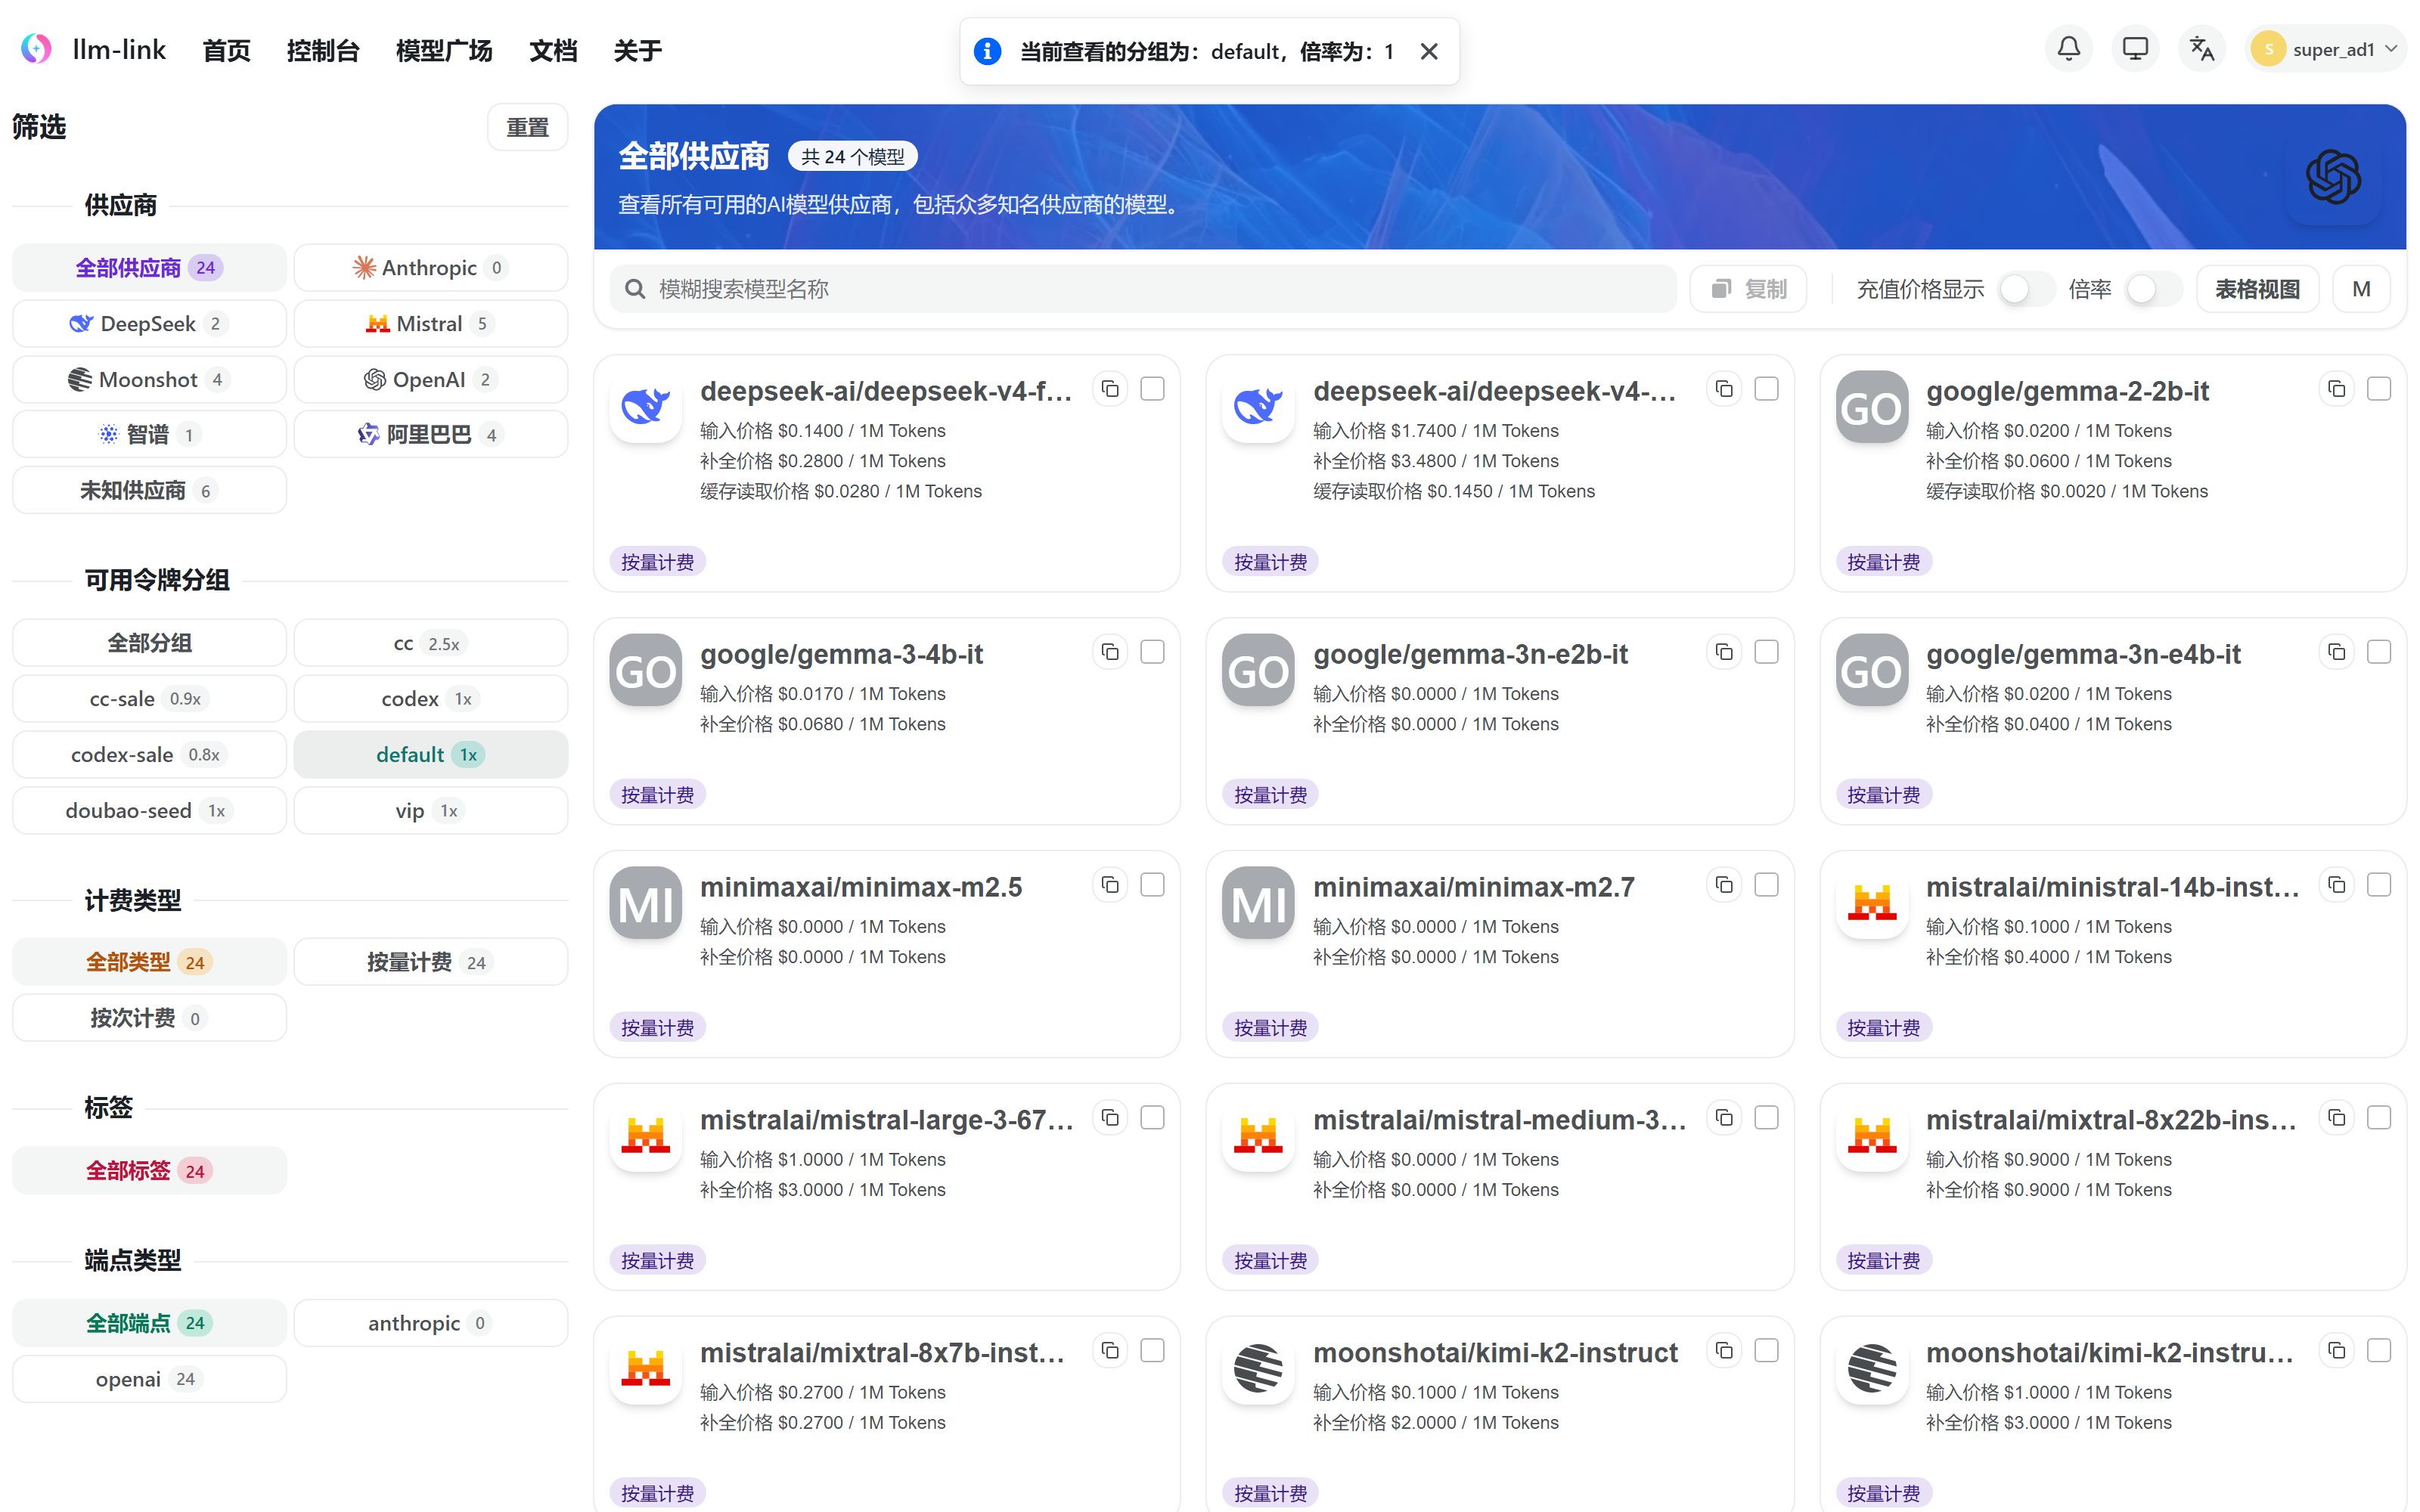Image resolution: width=2420 pixels, height=1512 pixels.
Task: Toggle the display theme monitor icon
Action: pos(2135,49)
